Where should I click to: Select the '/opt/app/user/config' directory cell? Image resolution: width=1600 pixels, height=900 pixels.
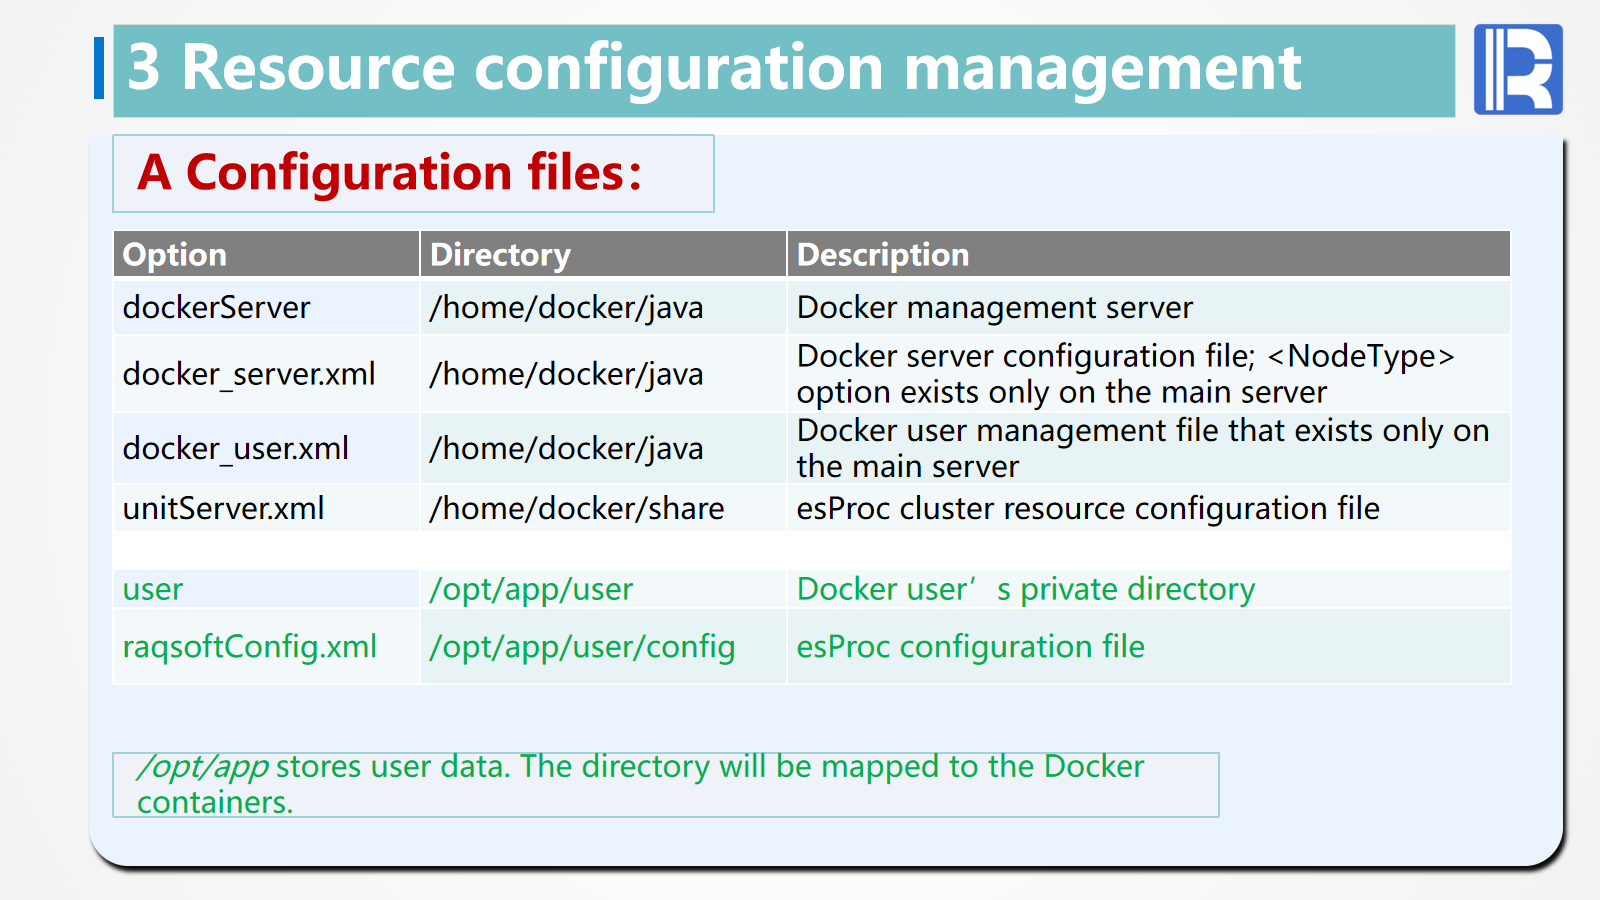(x=582, y=647)
